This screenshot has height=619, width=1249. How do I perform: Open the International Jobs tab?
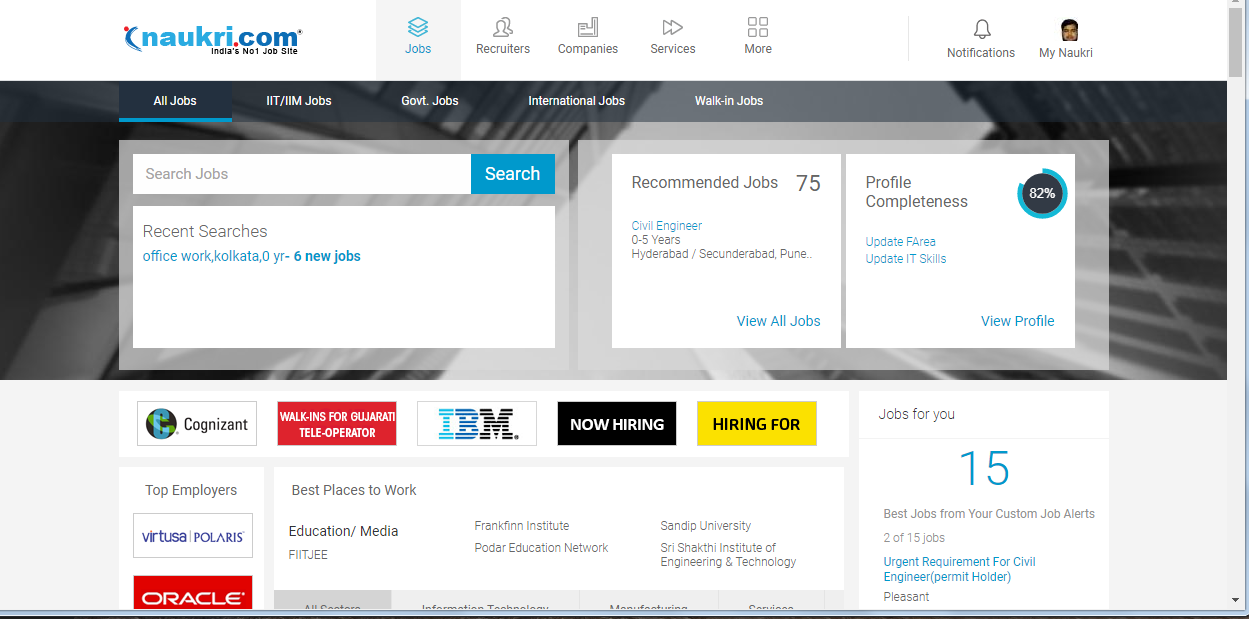[576, 101]
